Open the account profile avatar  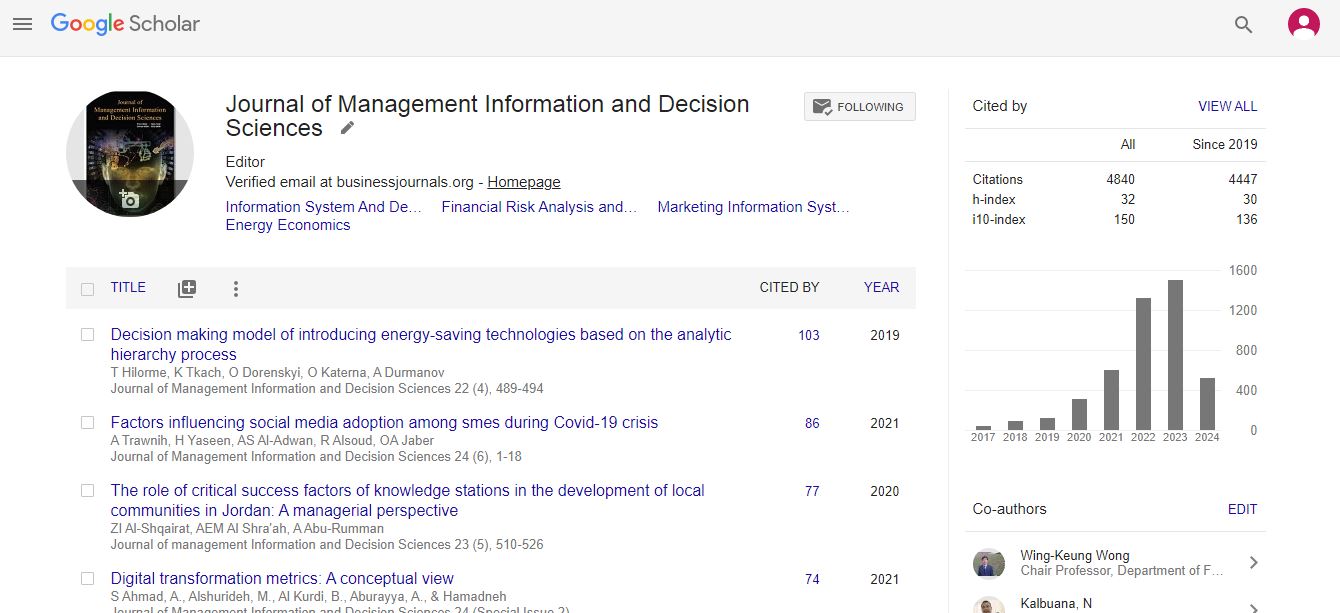coord(1303,24)
